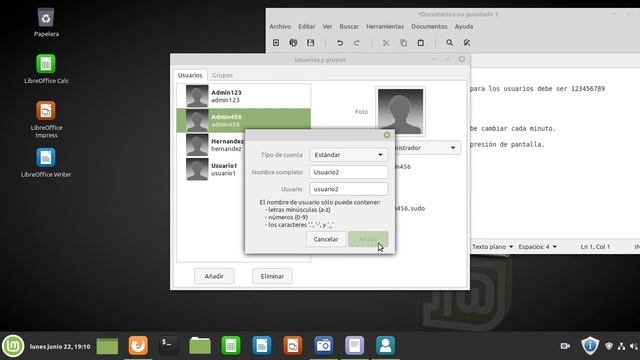The height and width of the screenshot is (360, 640).
Task: Switch to the text editor taskbar icon
Action: 354,346
